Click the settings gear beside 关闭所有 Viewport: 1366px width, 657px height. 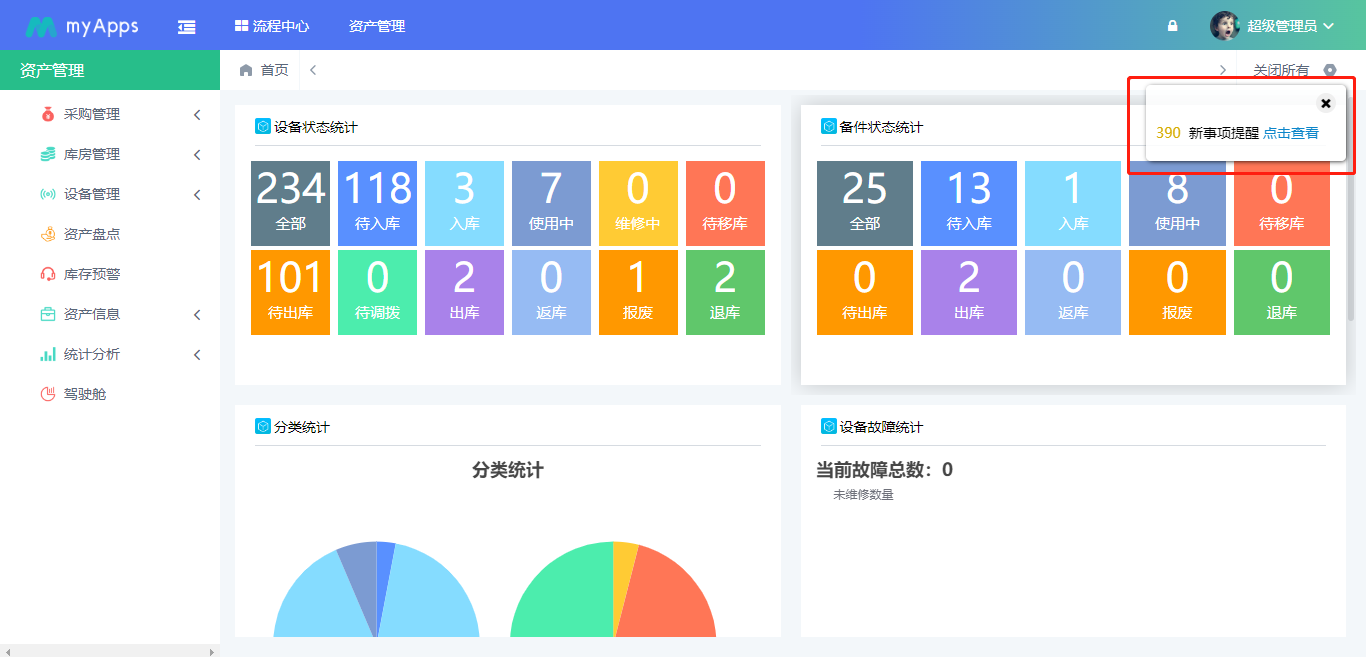coord(1329,70)
